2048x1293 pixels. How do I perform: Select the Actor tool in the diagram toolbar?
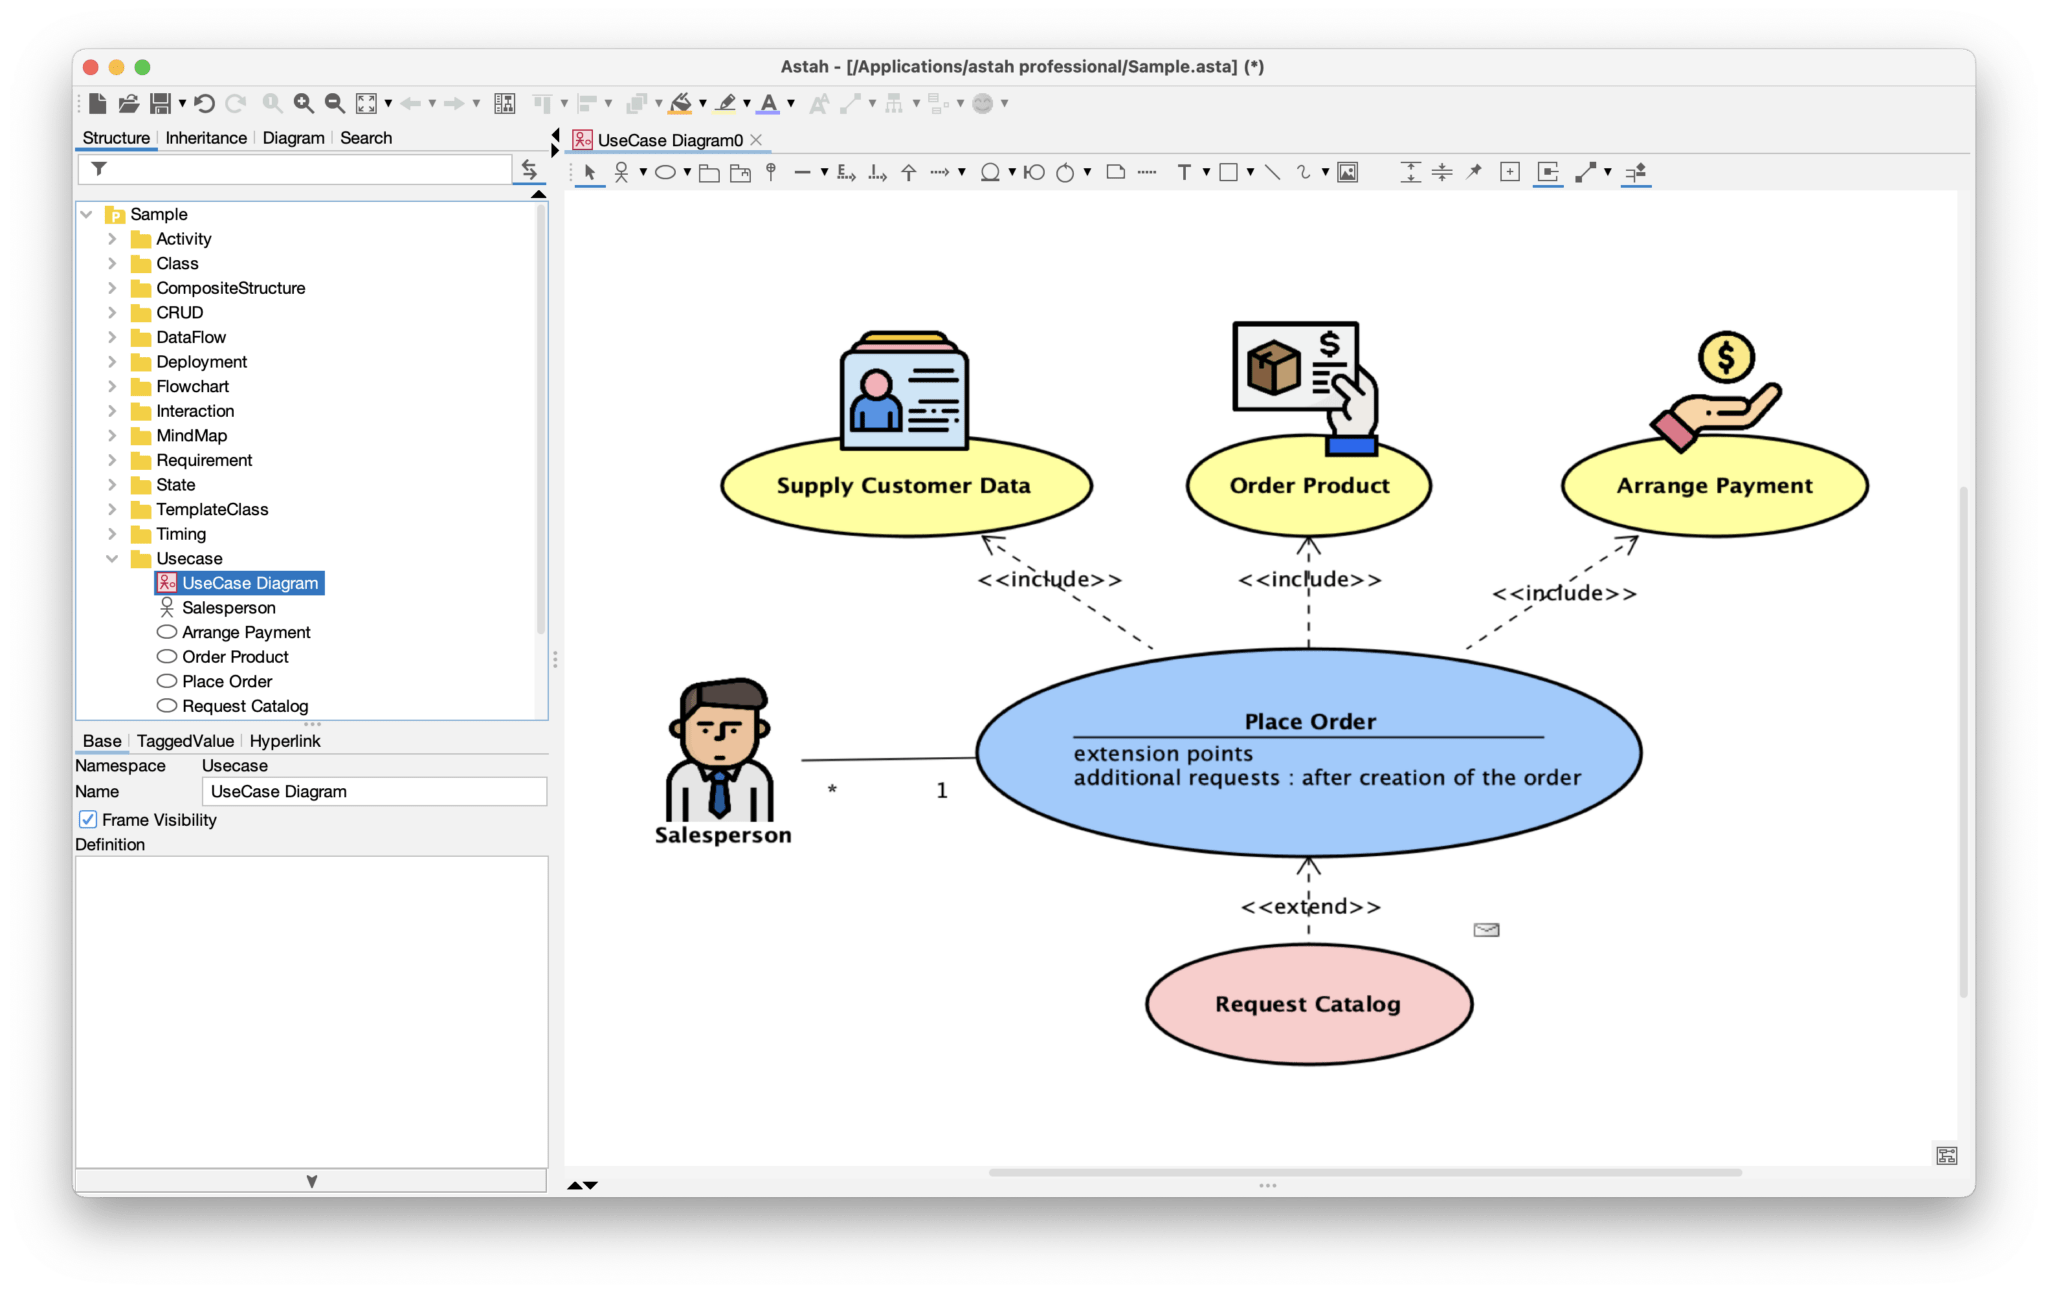[x=622, y=172]
